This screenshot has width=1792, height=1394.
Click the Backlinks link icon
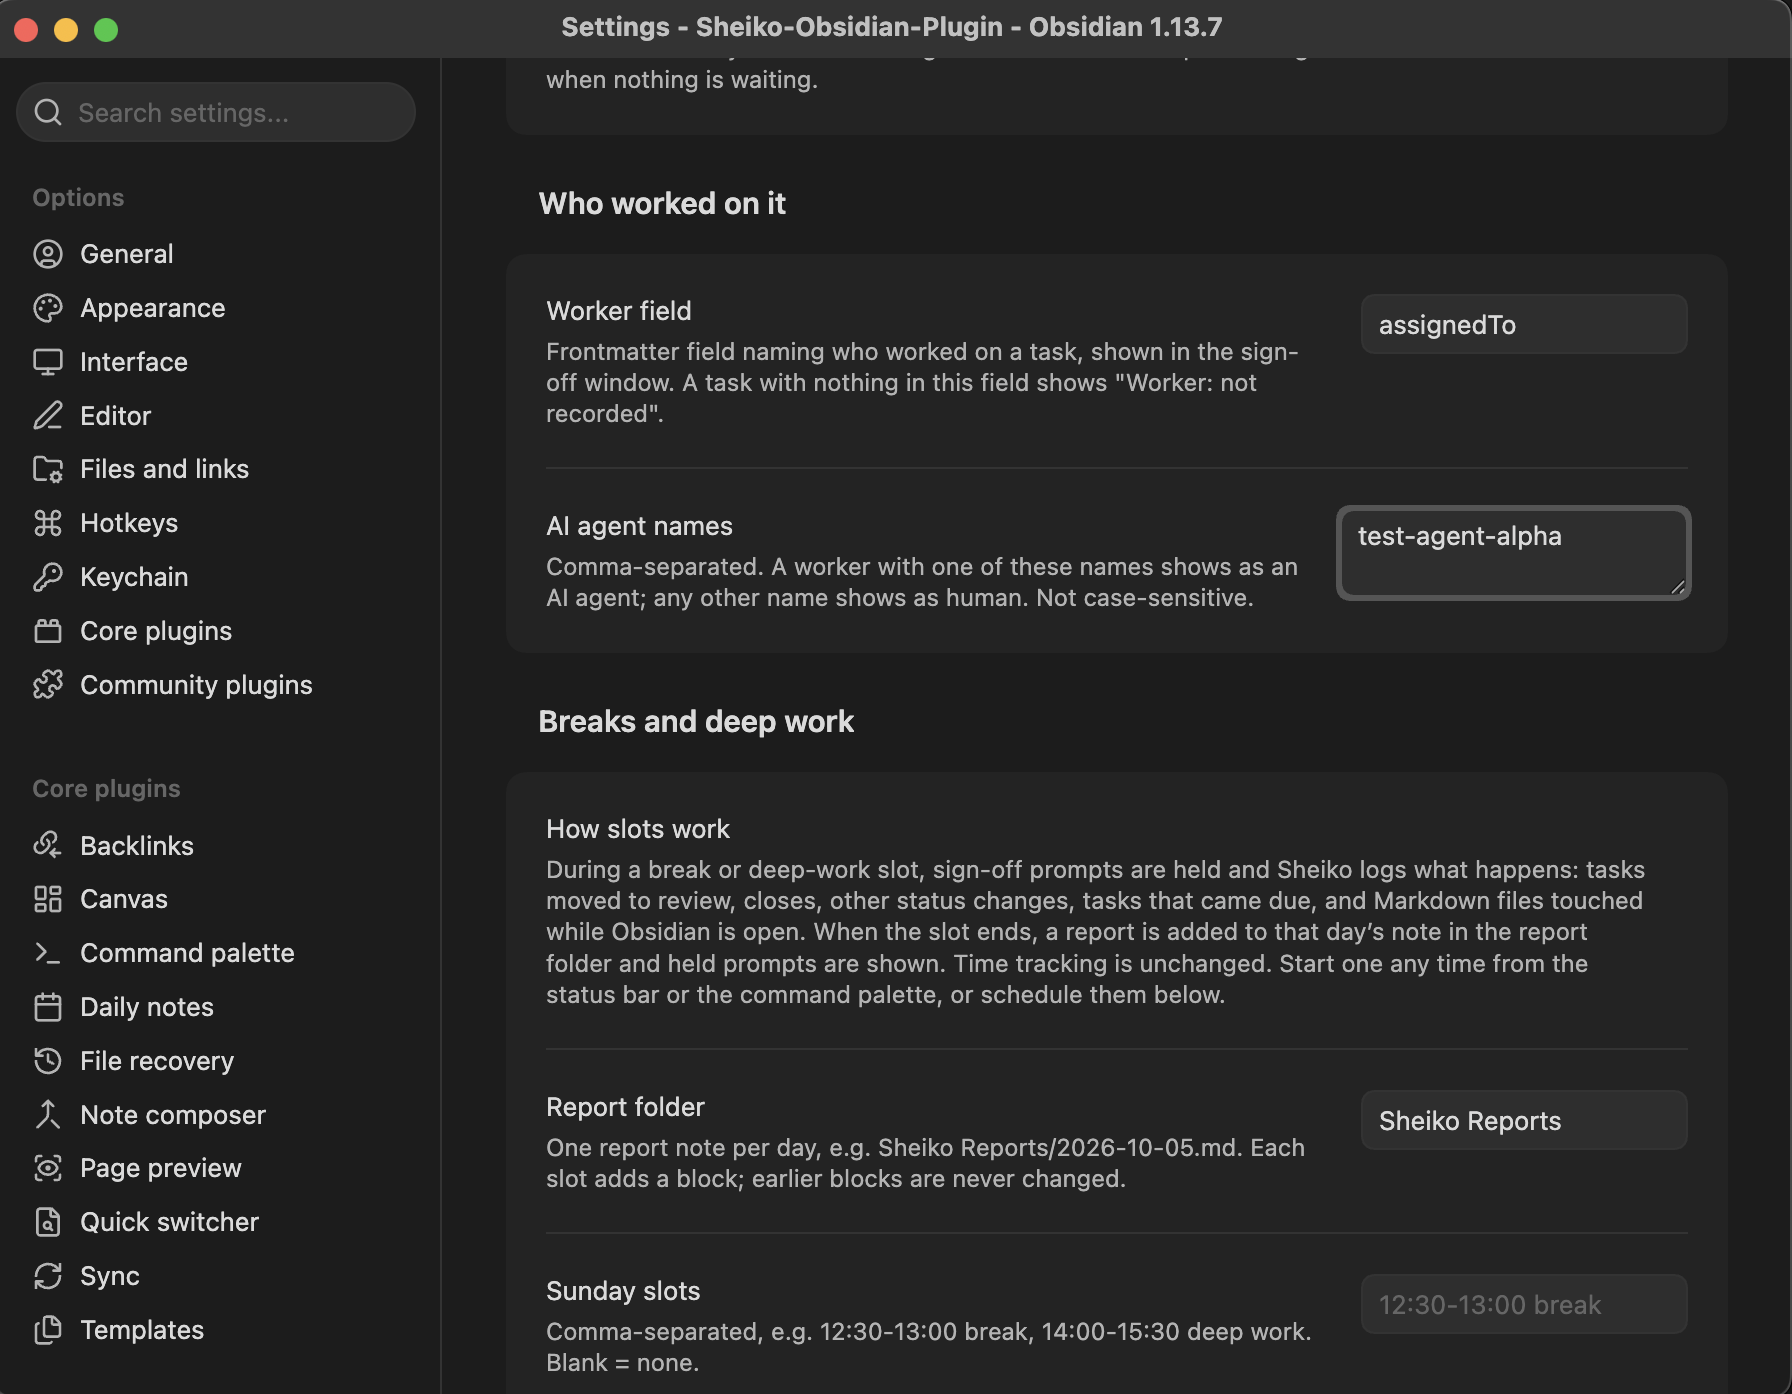[x=48, y=846]
